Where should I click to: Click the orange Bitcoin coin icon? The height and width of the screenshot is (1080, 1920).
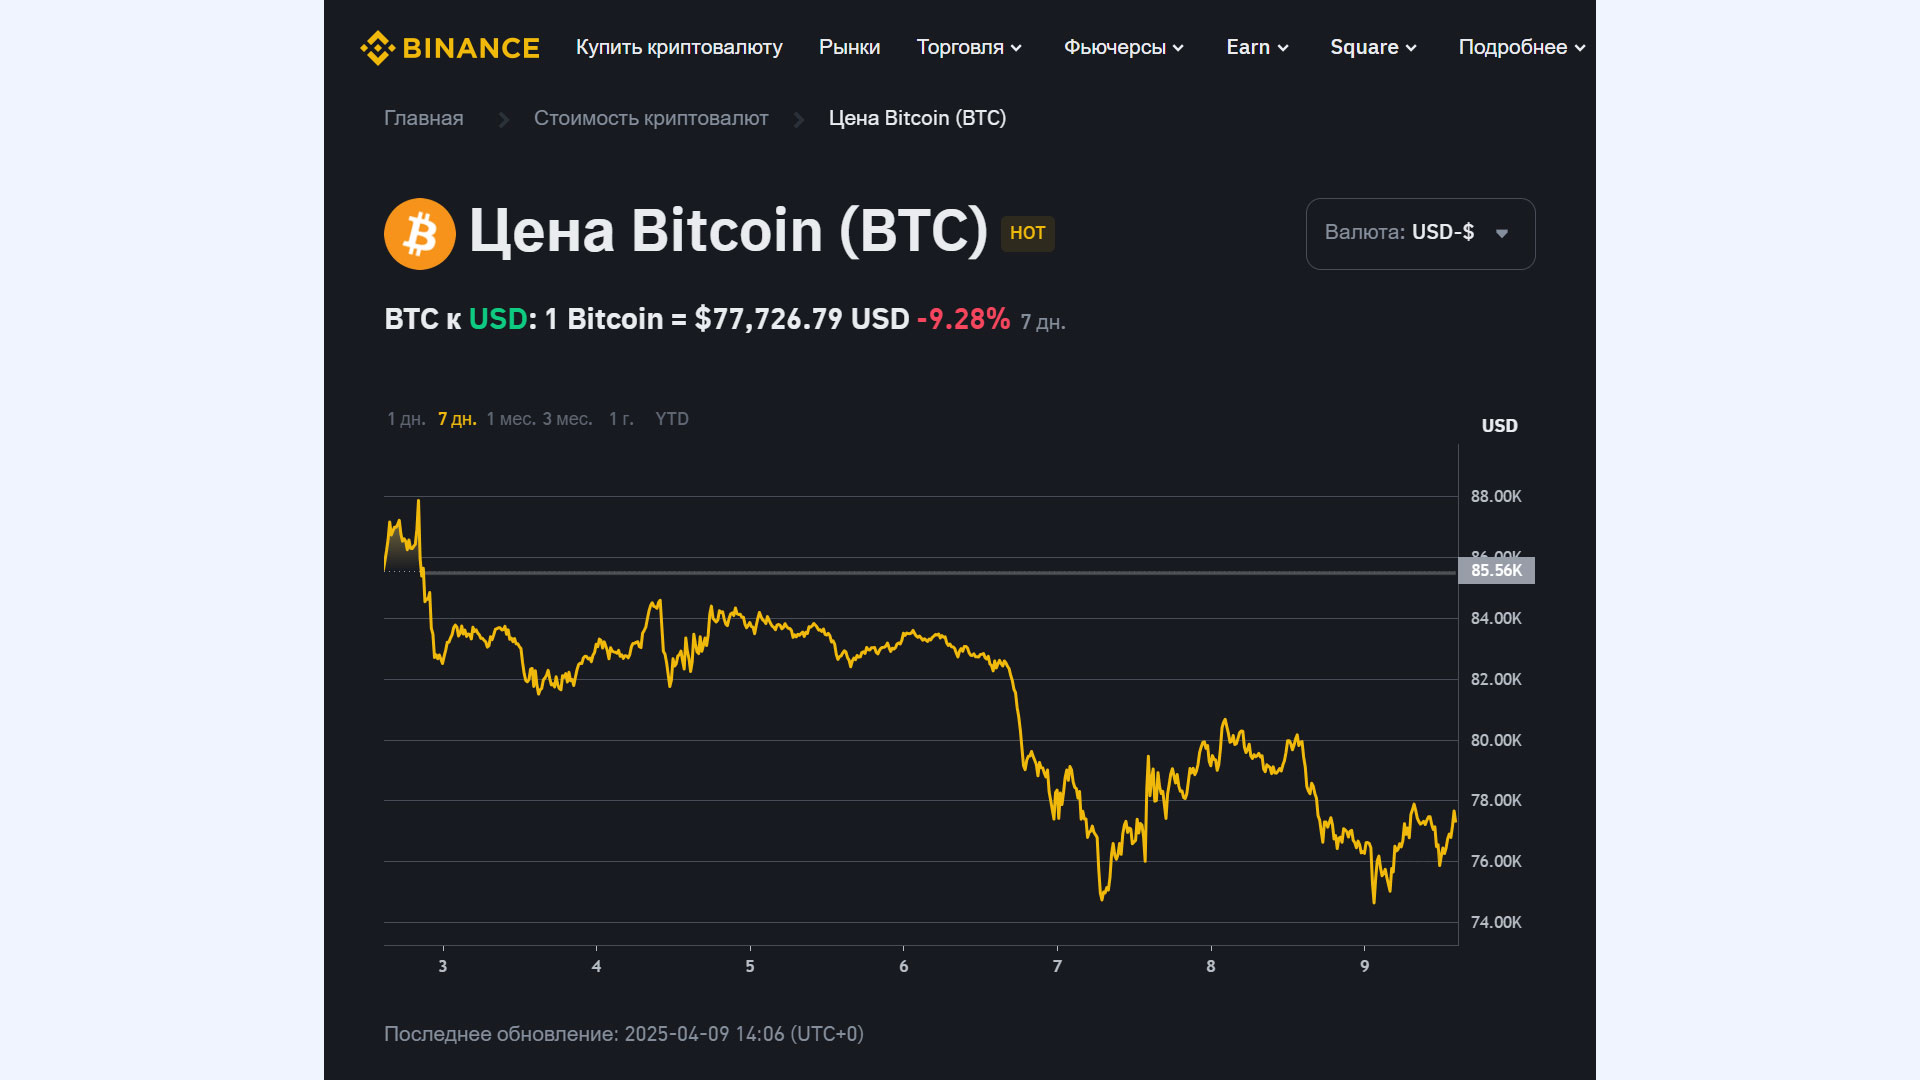pos(420,234)
